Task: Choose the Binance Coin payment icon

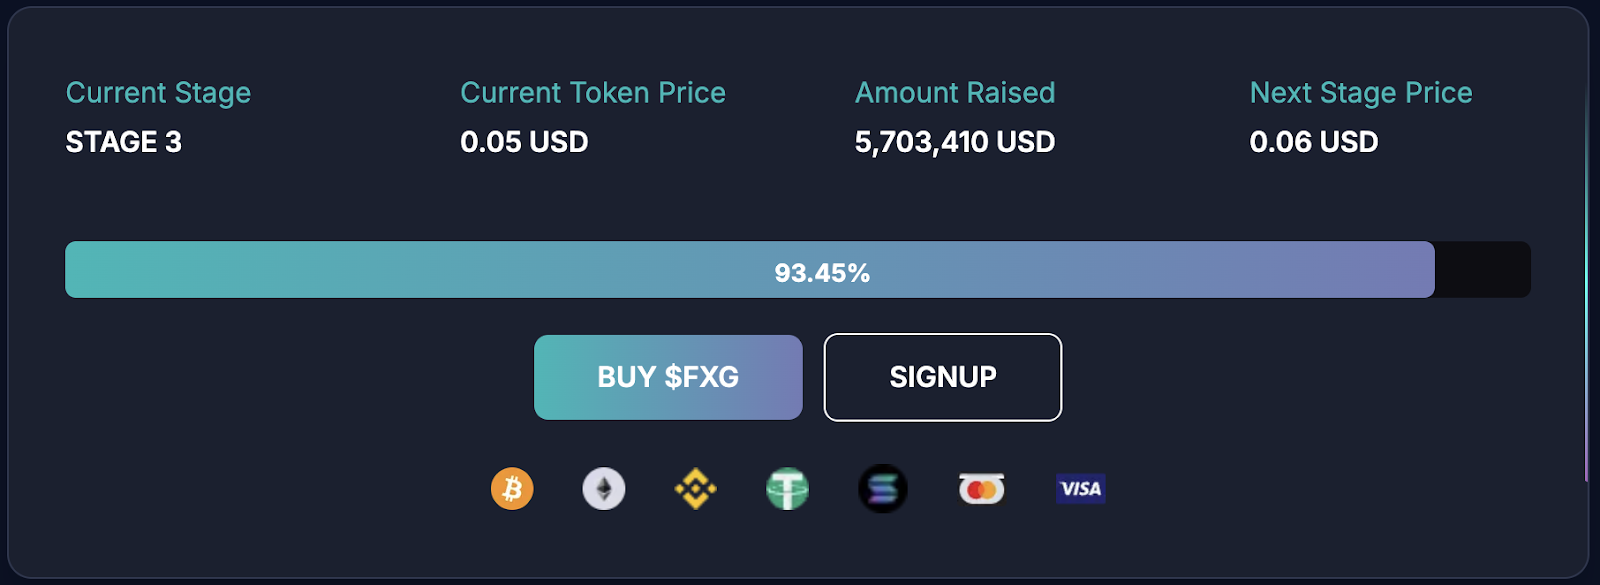Action: 695,489
